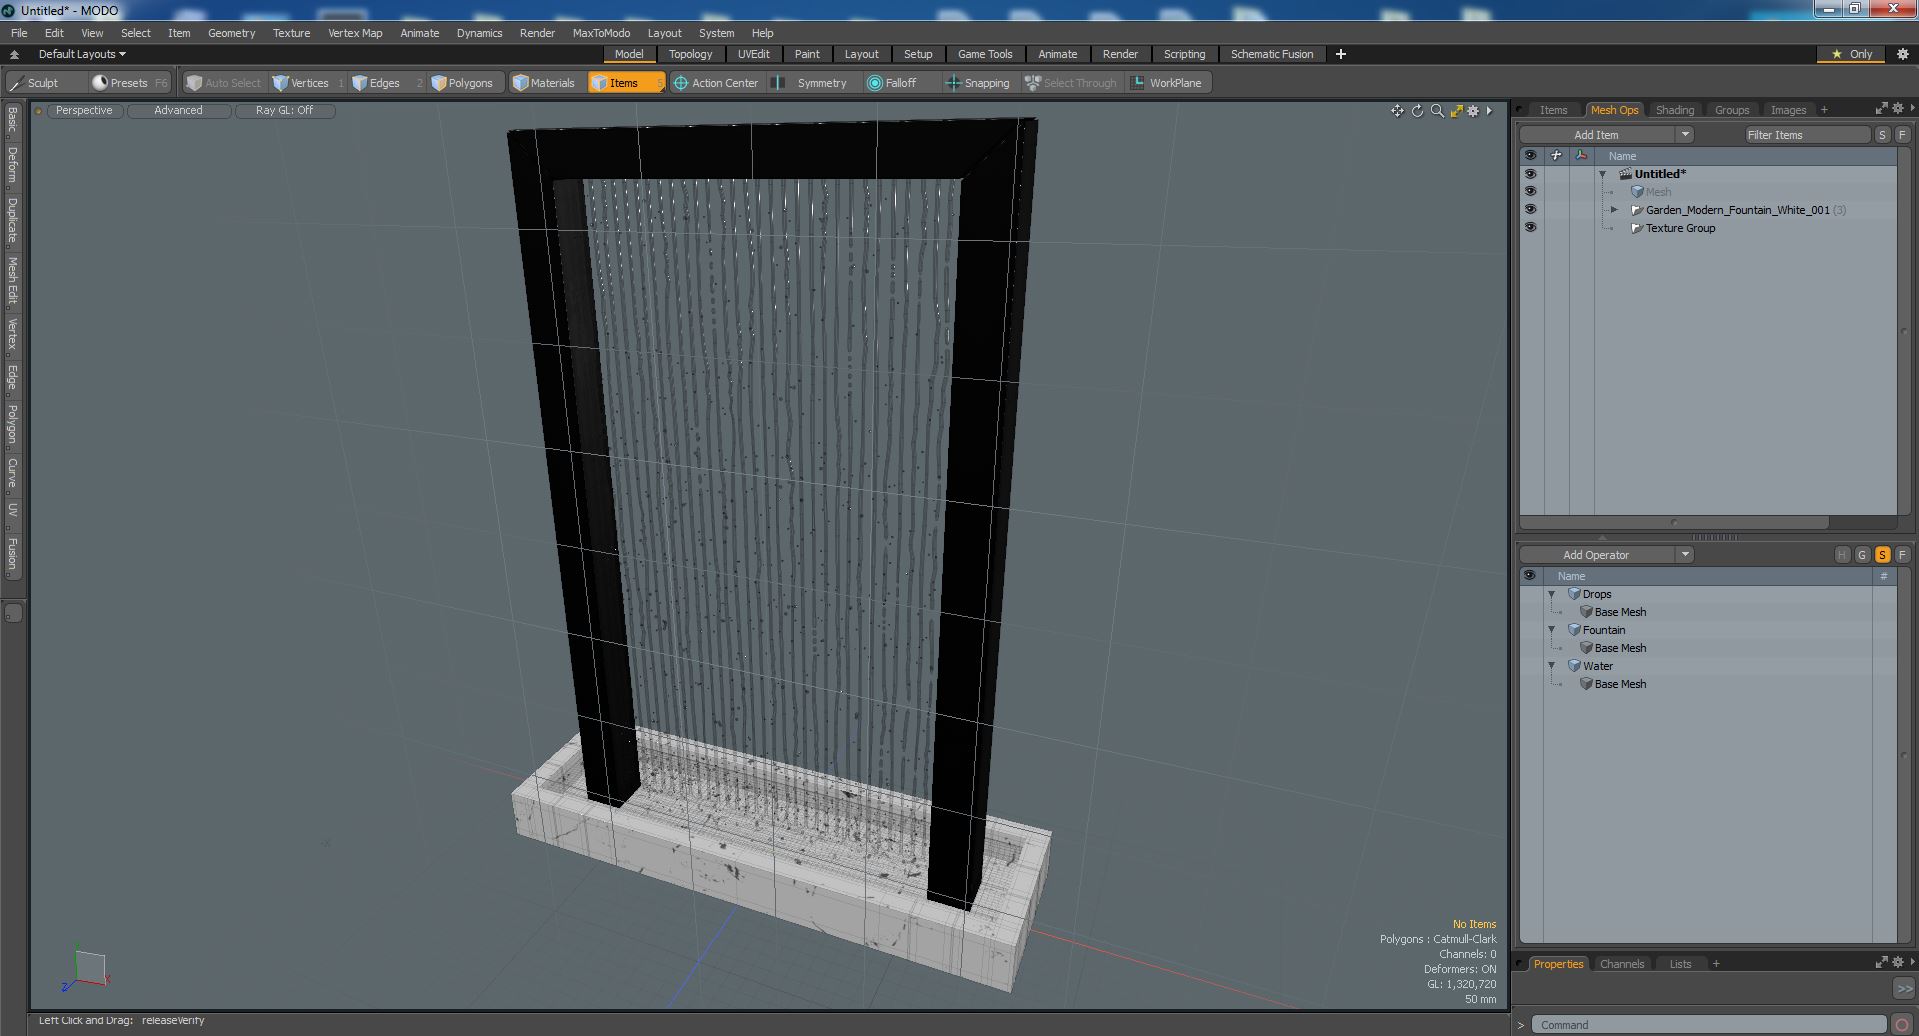The height and width of the screenshot is (1036, 1919).
Task: Toggle the Only favorites button
Action: coord(1852,54)
